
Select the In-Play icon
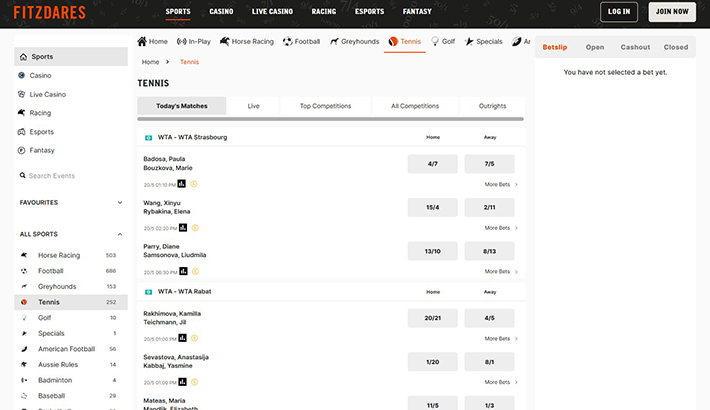point(182,41)
